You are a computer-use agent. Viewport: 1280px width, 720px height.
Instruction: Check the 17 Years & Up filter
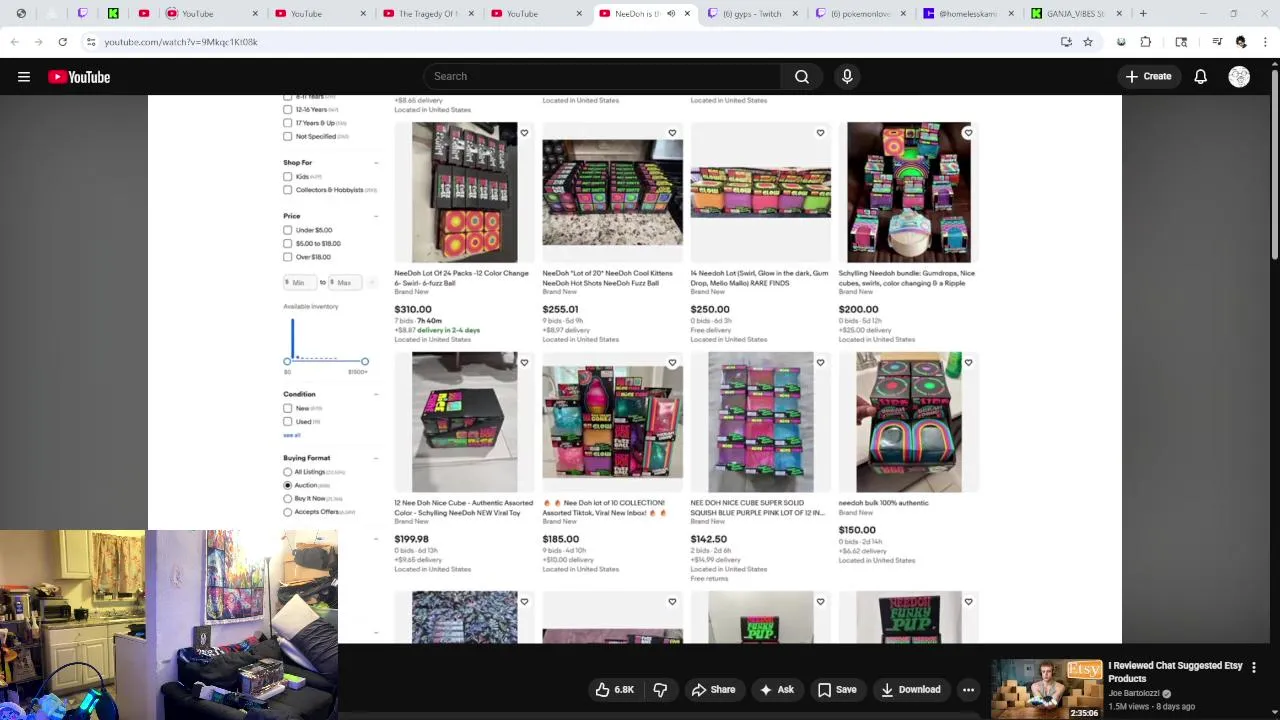[288, 123]
